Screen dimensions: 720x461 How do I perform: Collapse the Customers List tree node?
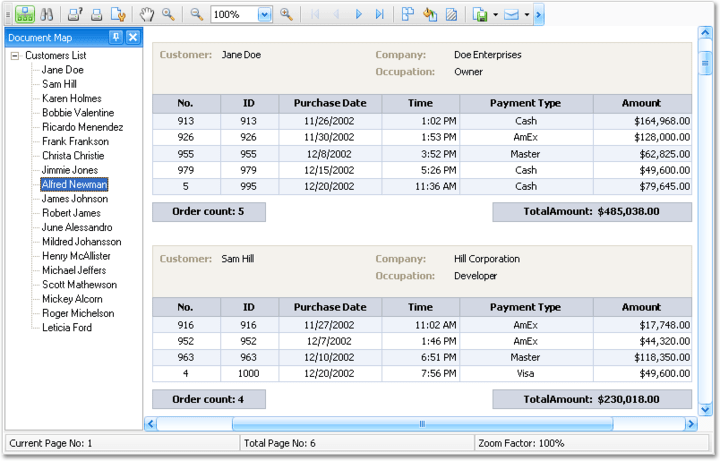coord(14,56)
